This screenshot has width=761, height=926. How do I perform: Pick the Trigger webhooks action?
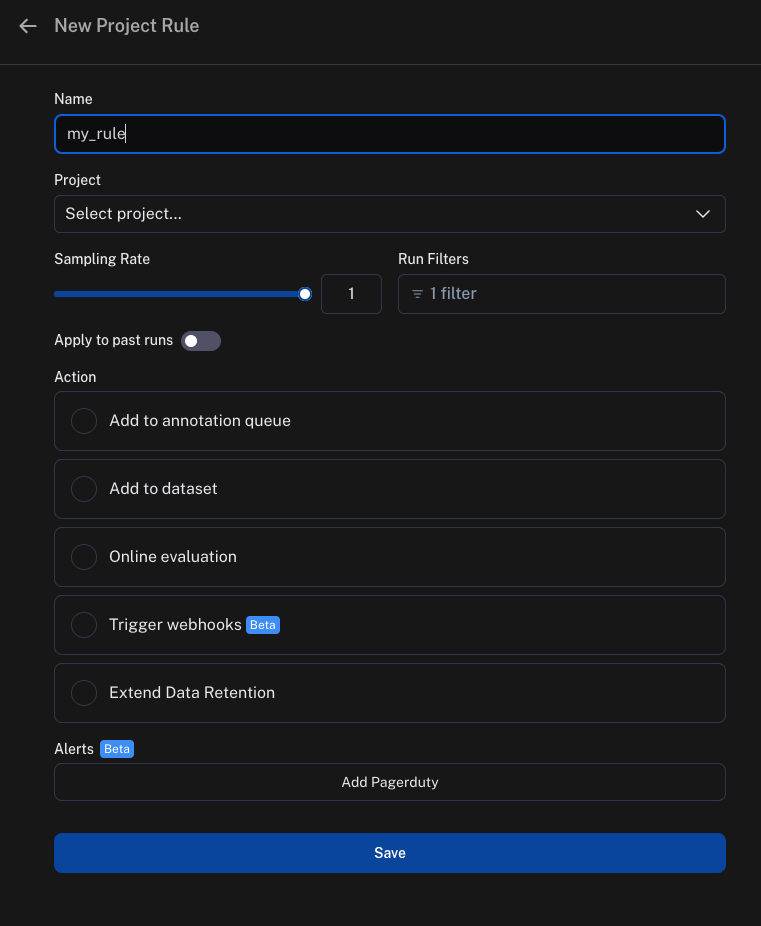click(x=84, y=625)
